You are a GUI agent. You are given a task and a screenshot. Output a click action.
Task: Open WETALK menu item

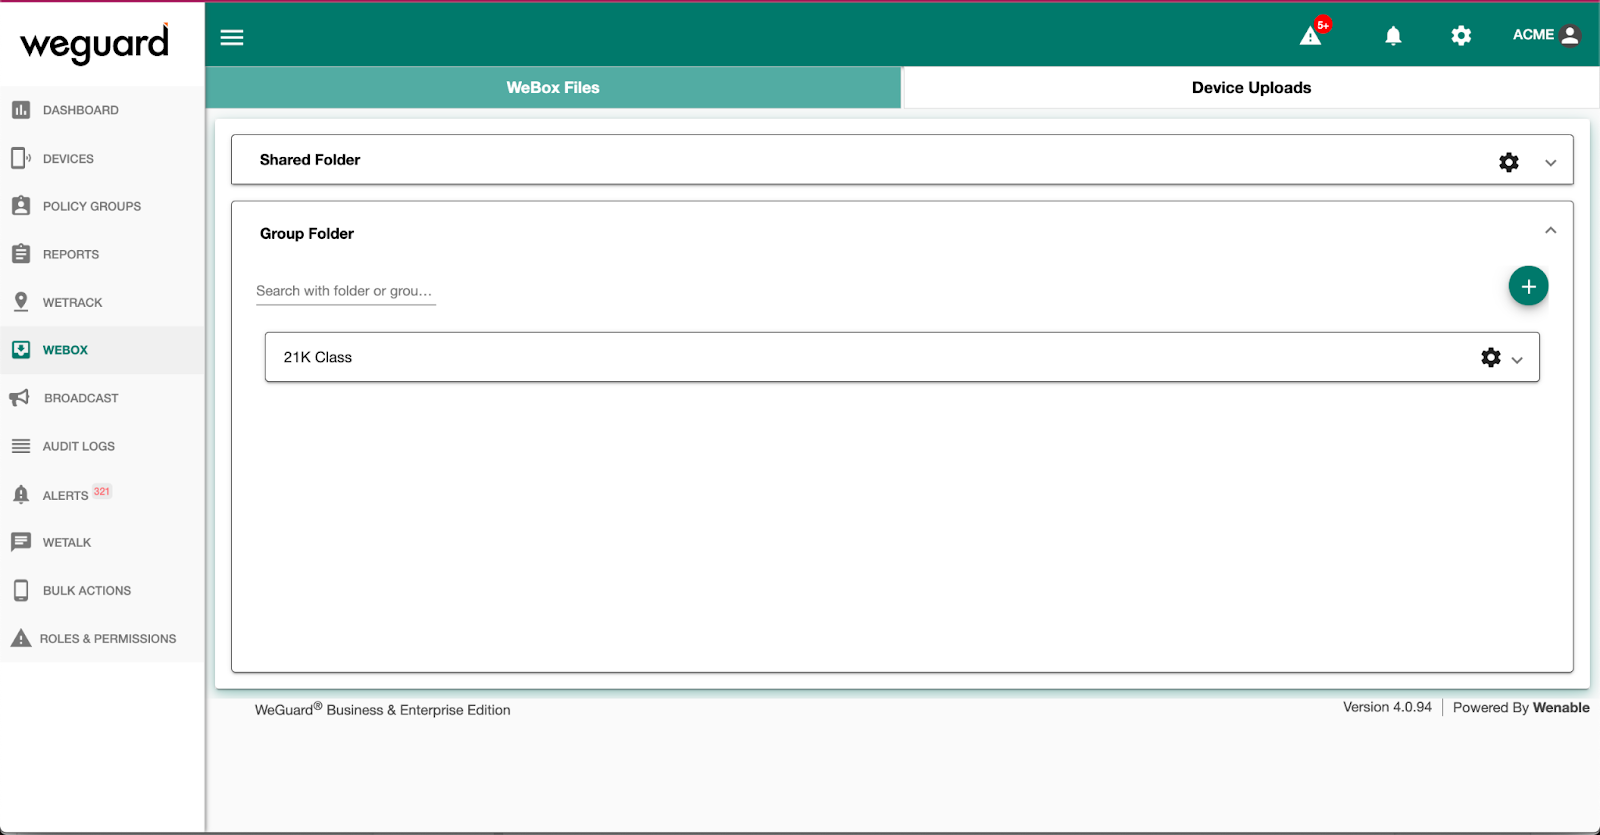click(67, 542)
